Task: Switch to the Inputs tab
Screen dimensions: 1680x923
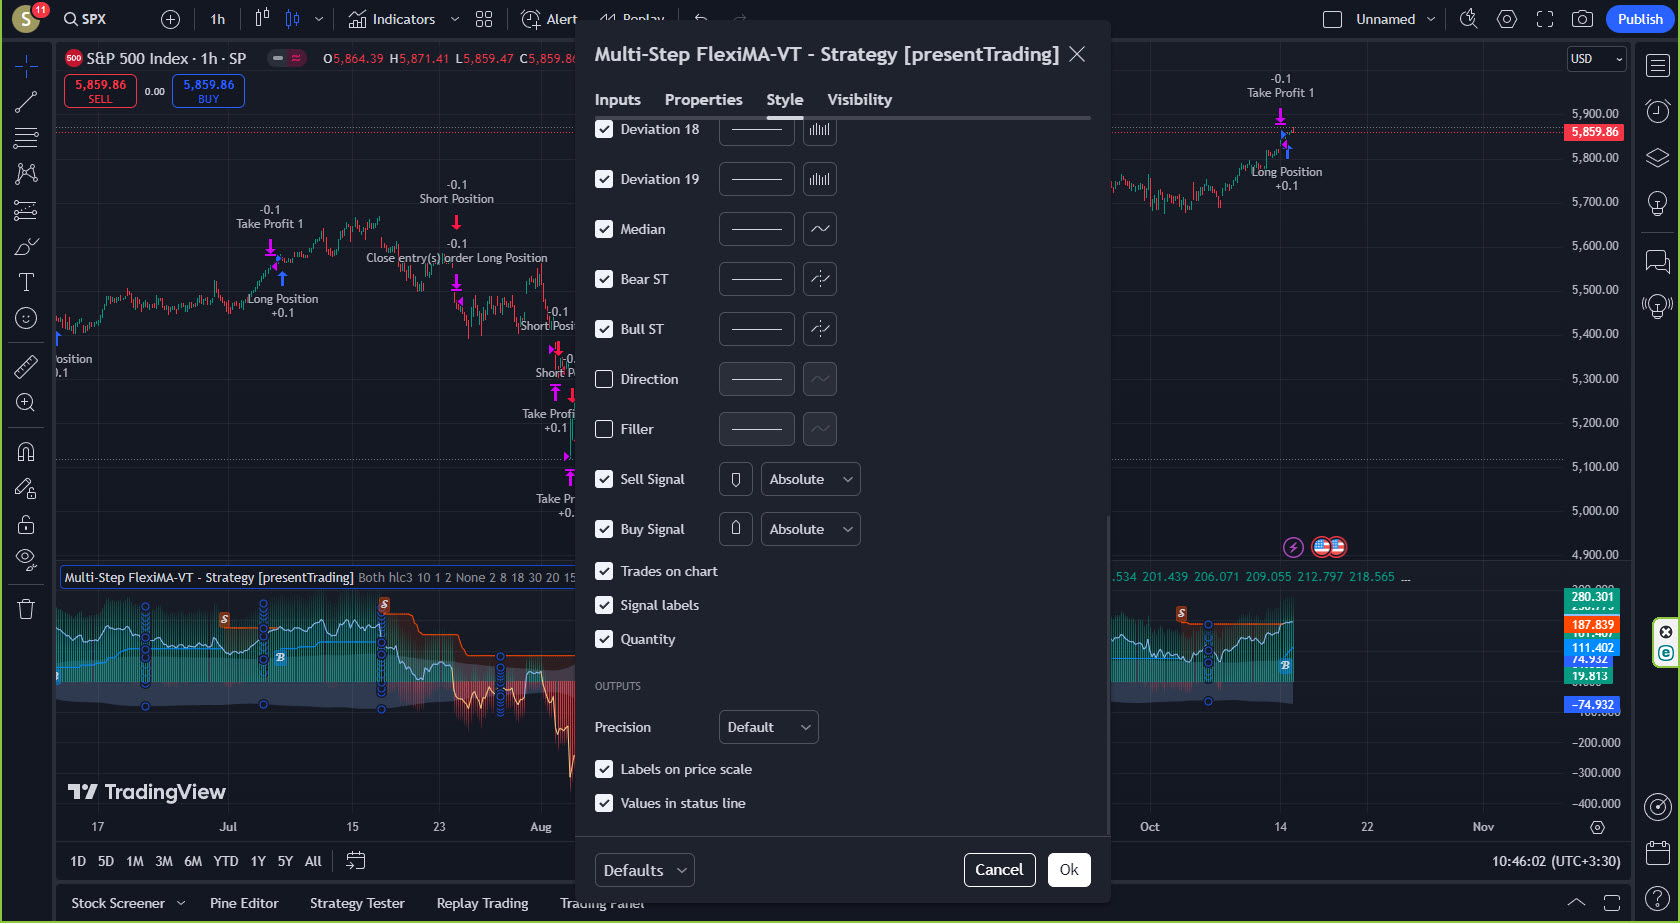Action: [x=617, y=100]
